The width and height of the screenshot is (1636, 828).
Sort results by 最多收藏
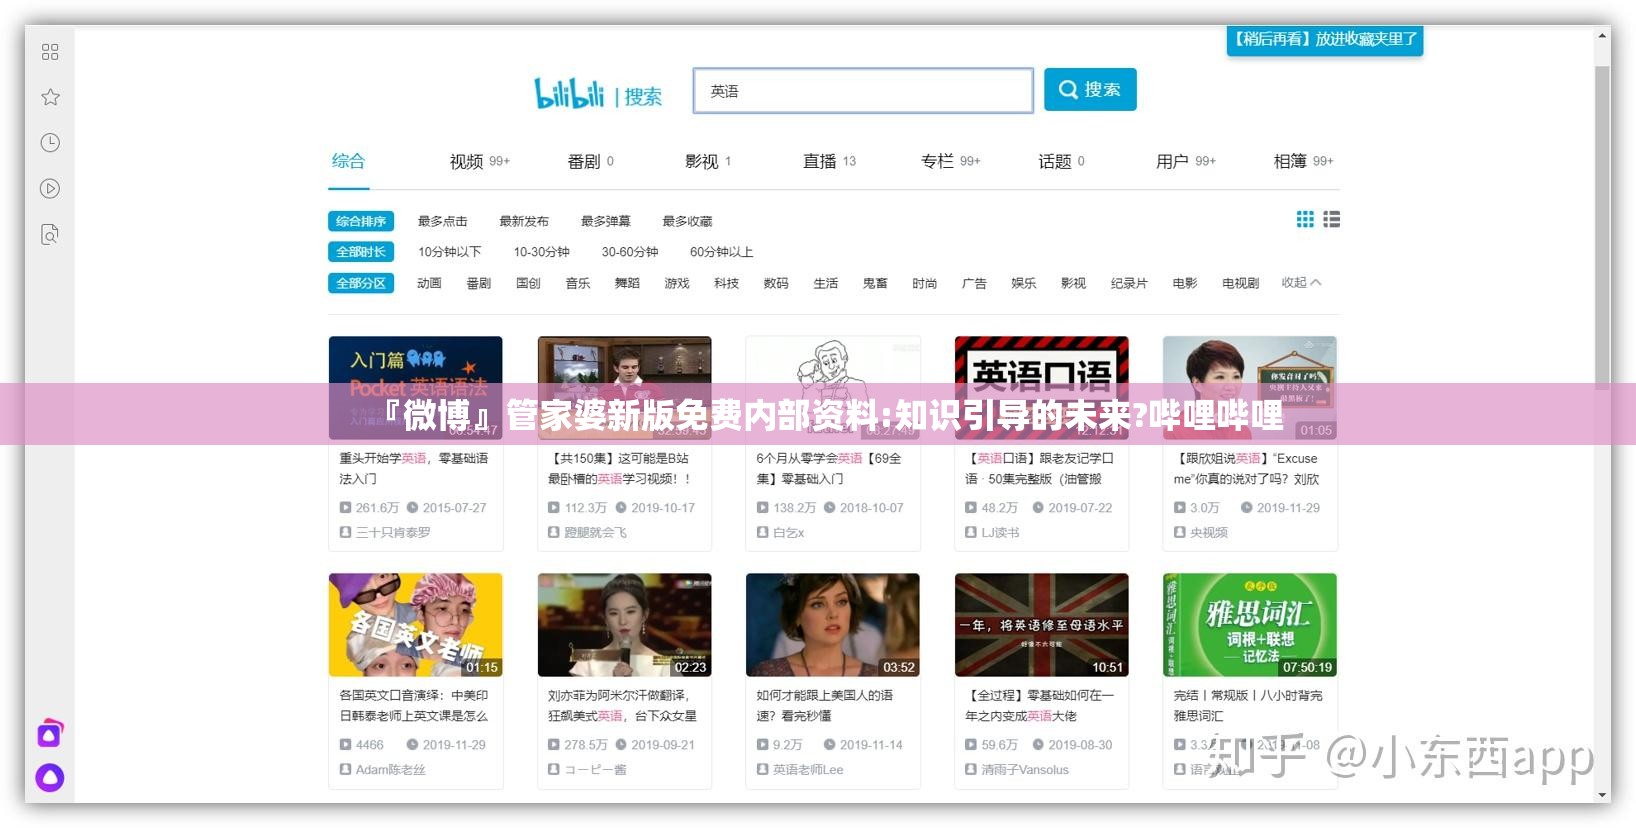coord(687,221)
